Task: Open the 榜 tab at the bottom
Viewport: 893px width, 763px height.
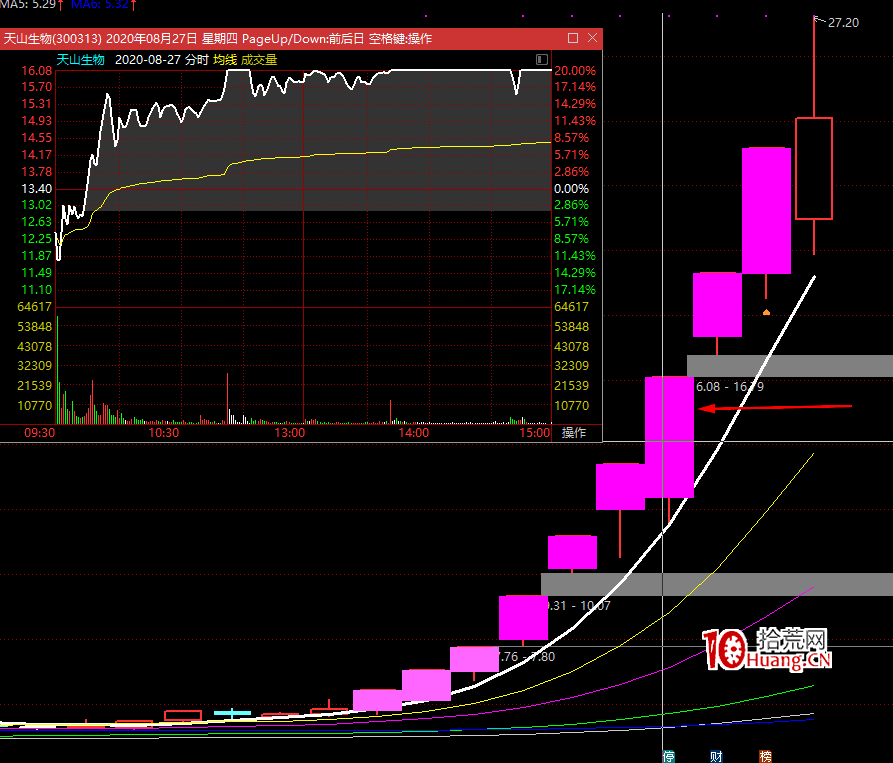Action: tap(765, 756)
